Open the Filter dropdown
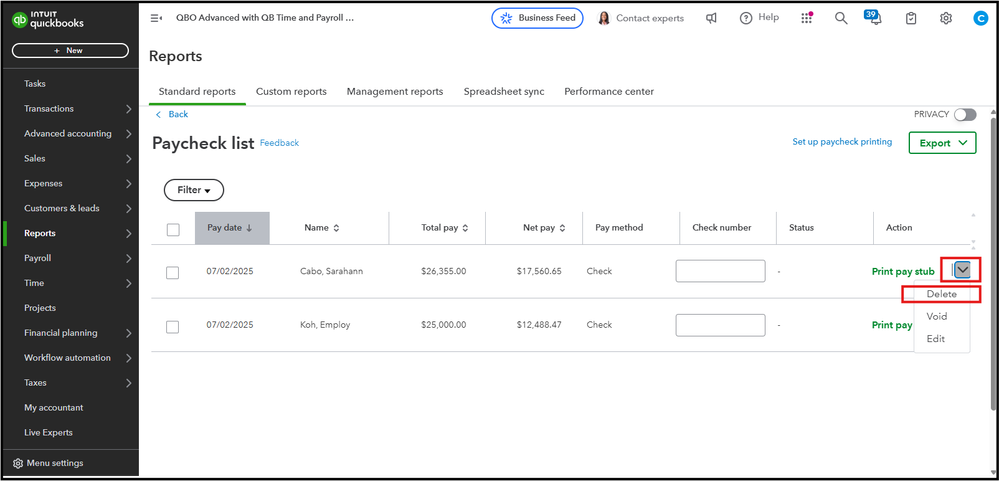The height and width of the screenshot is (481, 999). point(194,190)
